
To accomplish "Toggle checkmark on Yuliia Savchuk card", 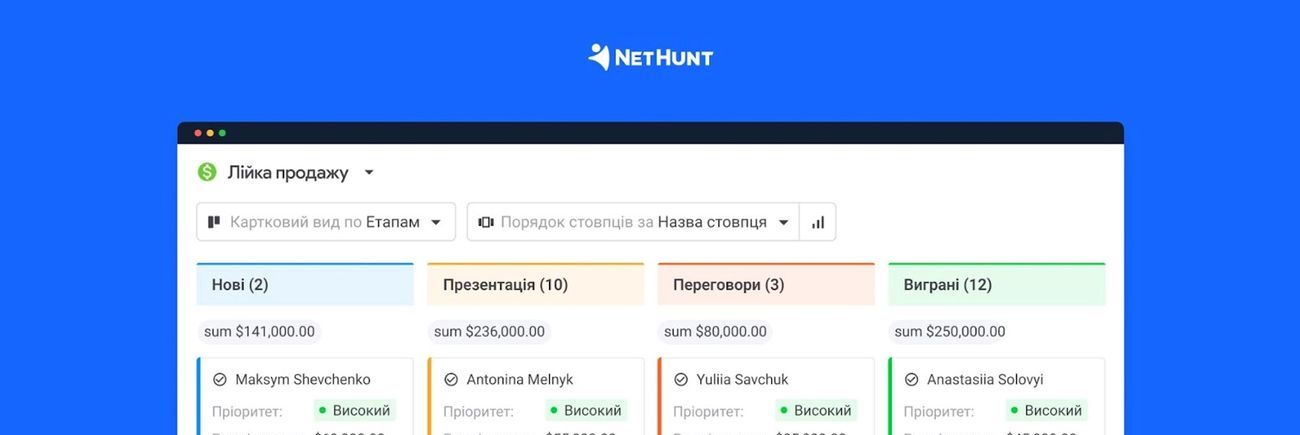I will (x=681, y=380).
